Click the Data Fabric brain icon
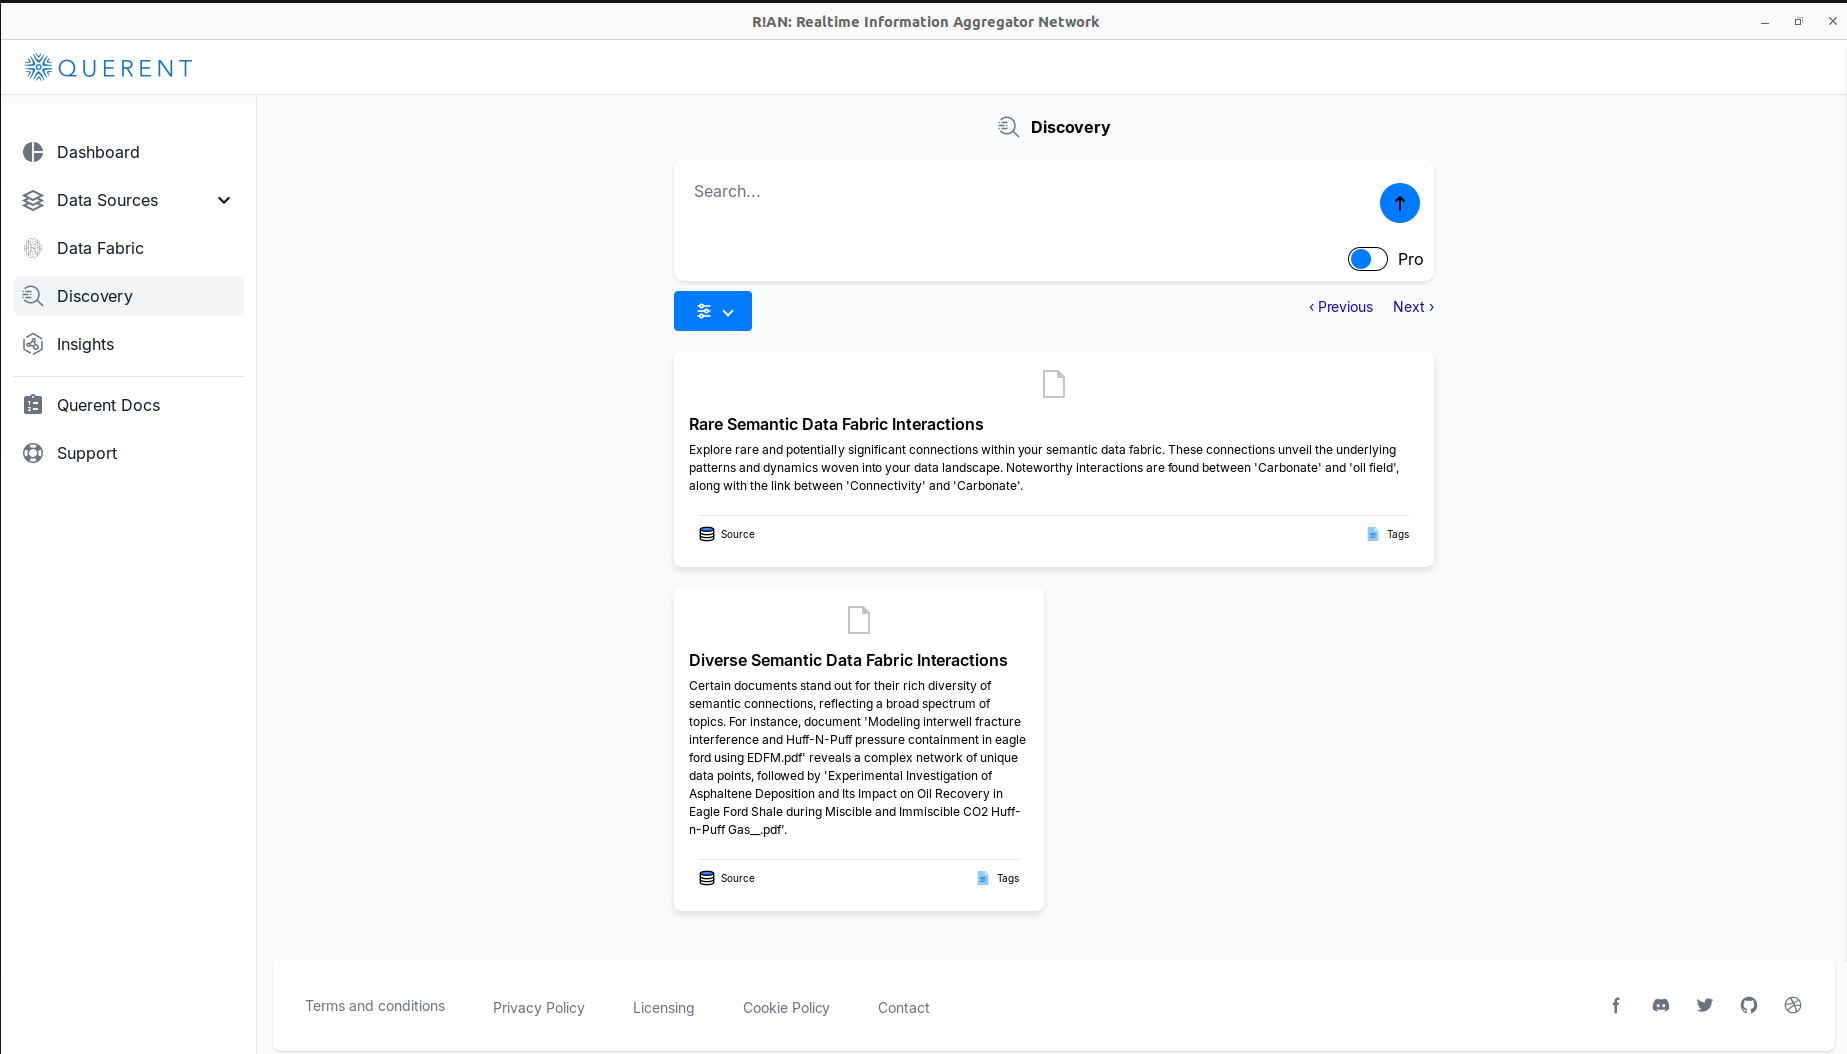This screenshot has width=1847, height=1054. click(x=33, y=248)
